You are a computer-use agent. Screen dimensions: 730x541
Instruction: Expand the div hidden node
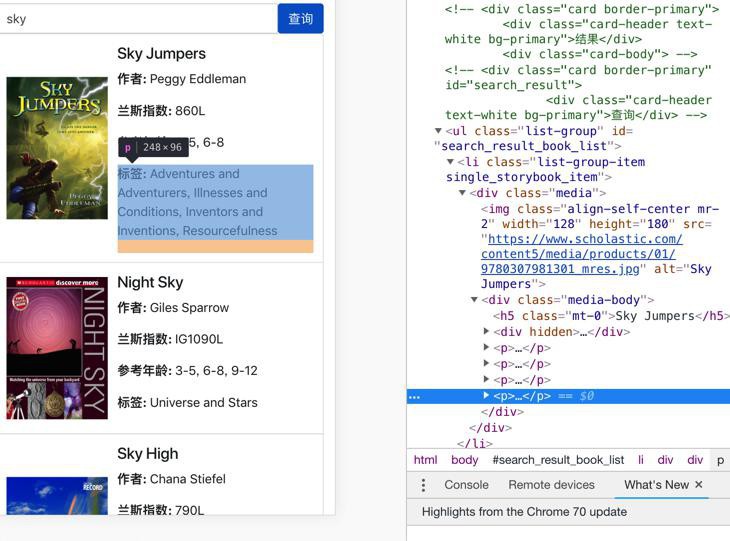[x=486, y=331]
